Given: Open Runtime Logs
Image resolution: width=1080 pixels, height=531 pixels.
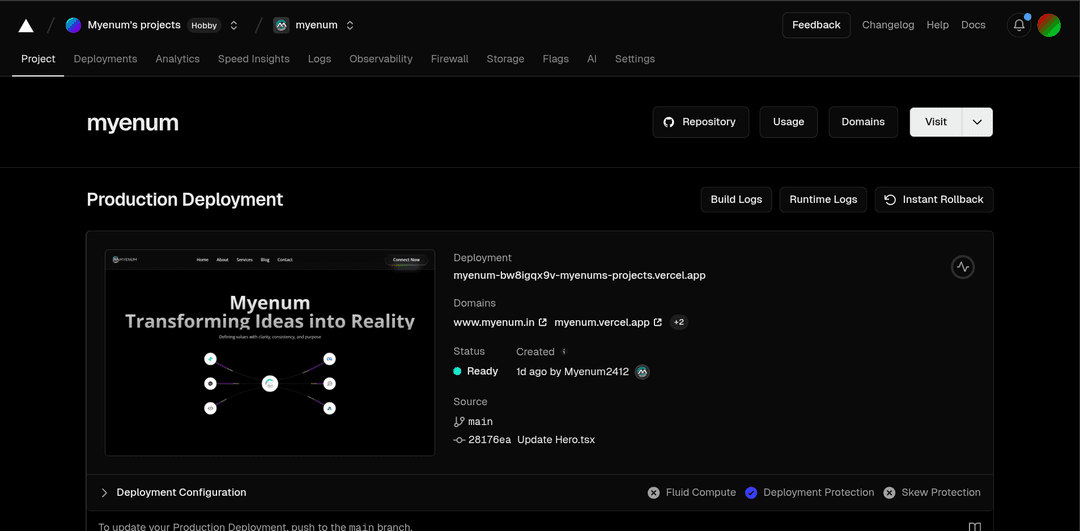Looking at the screenshot, I should click(823, 200).
